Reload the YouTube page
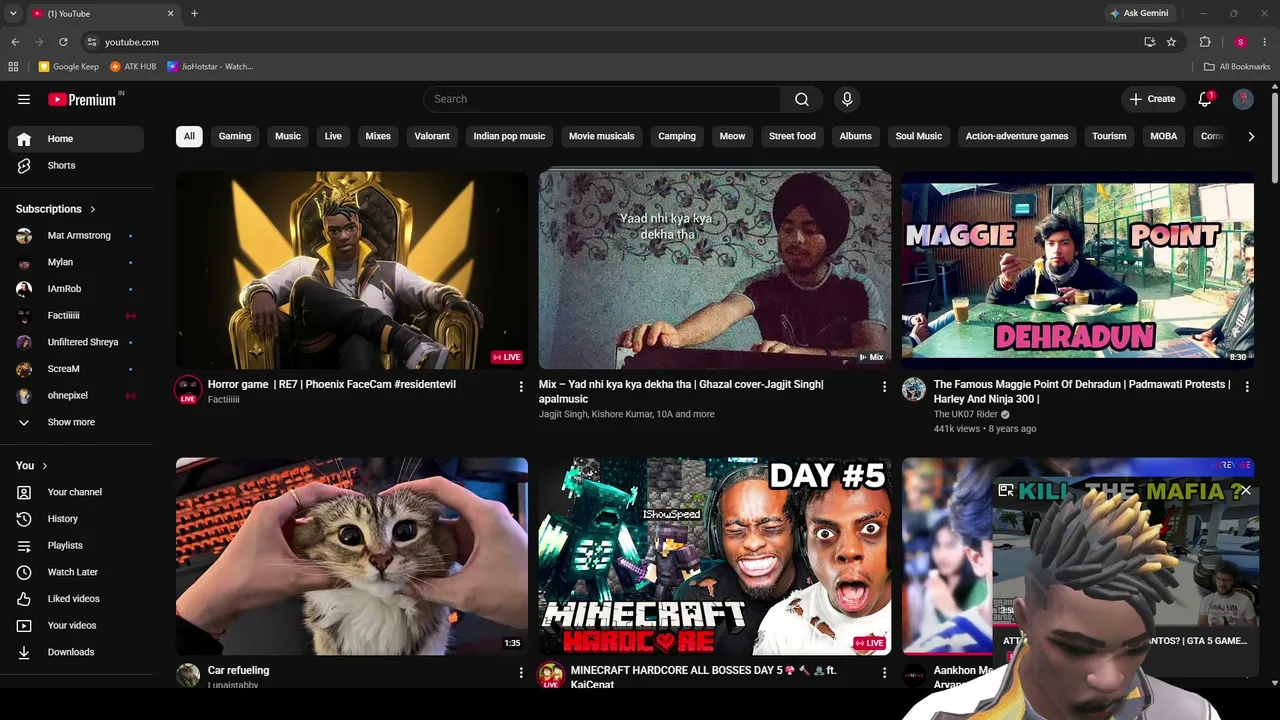This screenshot has width=1280, height=720. coord(63,42)
